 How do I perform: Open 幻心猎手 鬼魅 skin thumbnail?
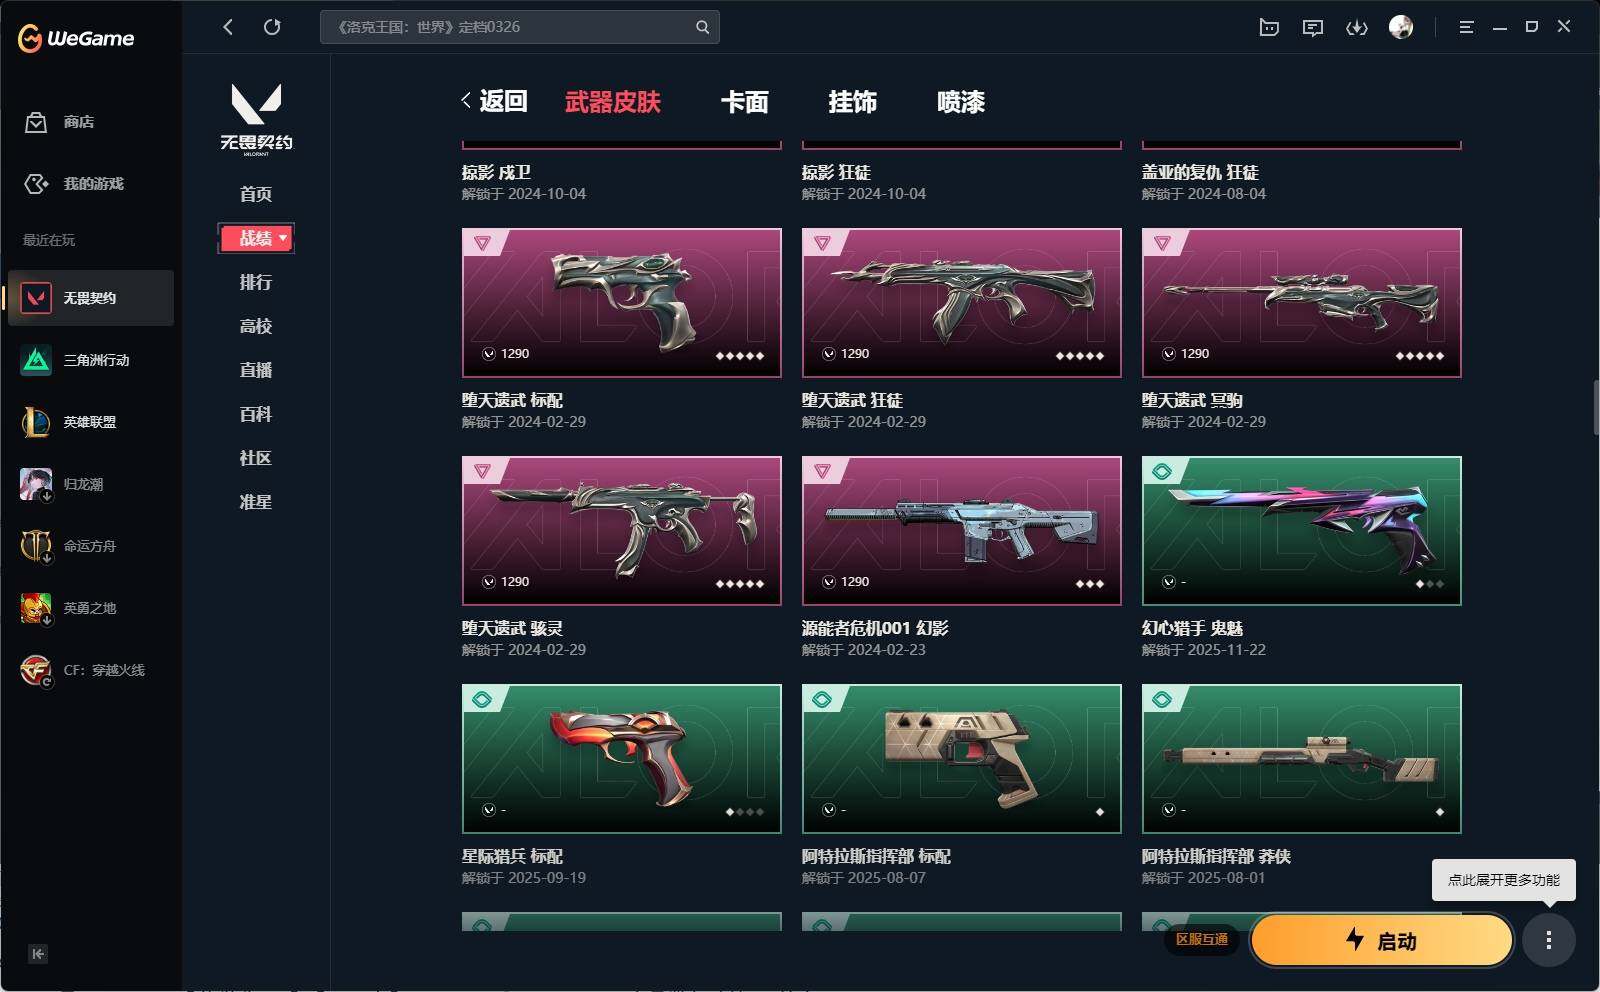pyautogui.click(x=1302, y=531)
